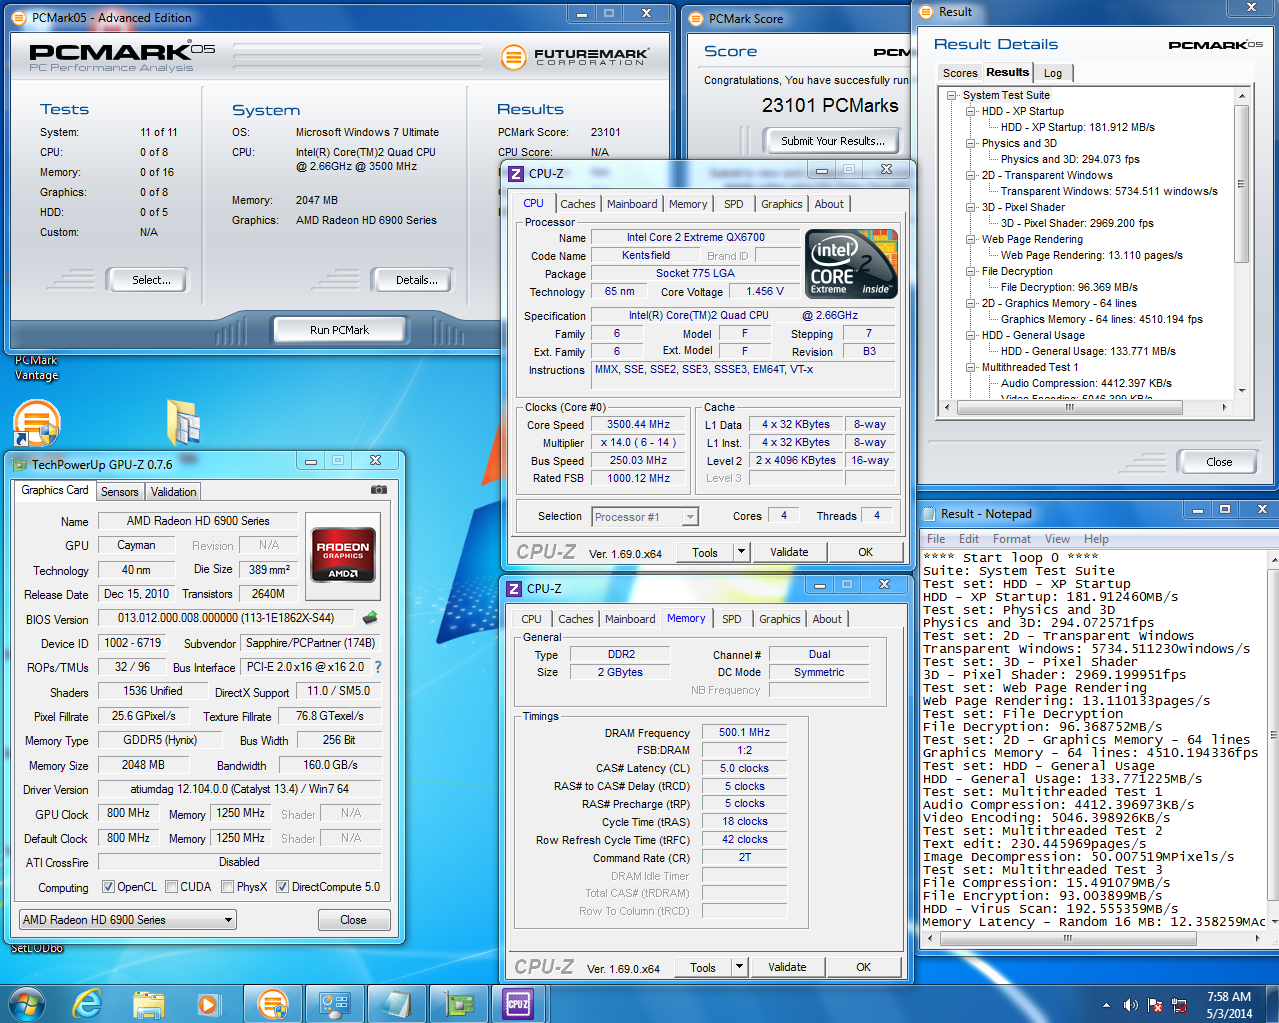
Task: Open Tools dropdown arrow in Memory CPU-Z window
Action: (739, 967)
